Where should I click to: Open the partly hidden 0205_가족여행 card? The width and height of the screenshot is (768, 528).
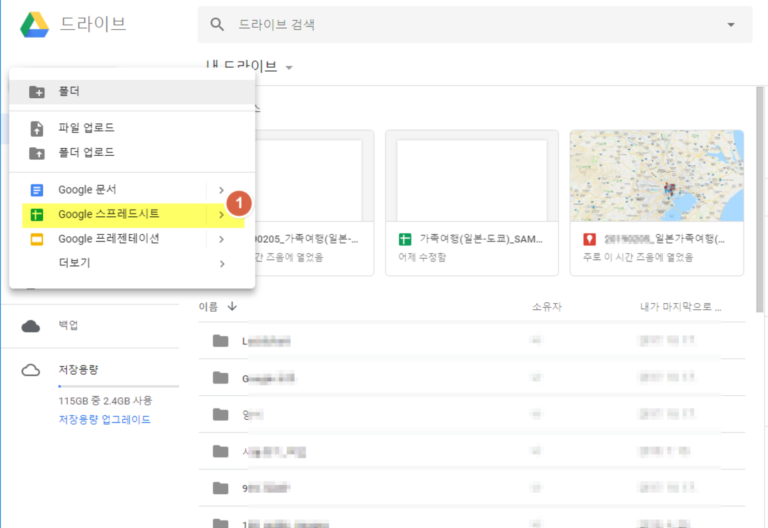(314, 203)
